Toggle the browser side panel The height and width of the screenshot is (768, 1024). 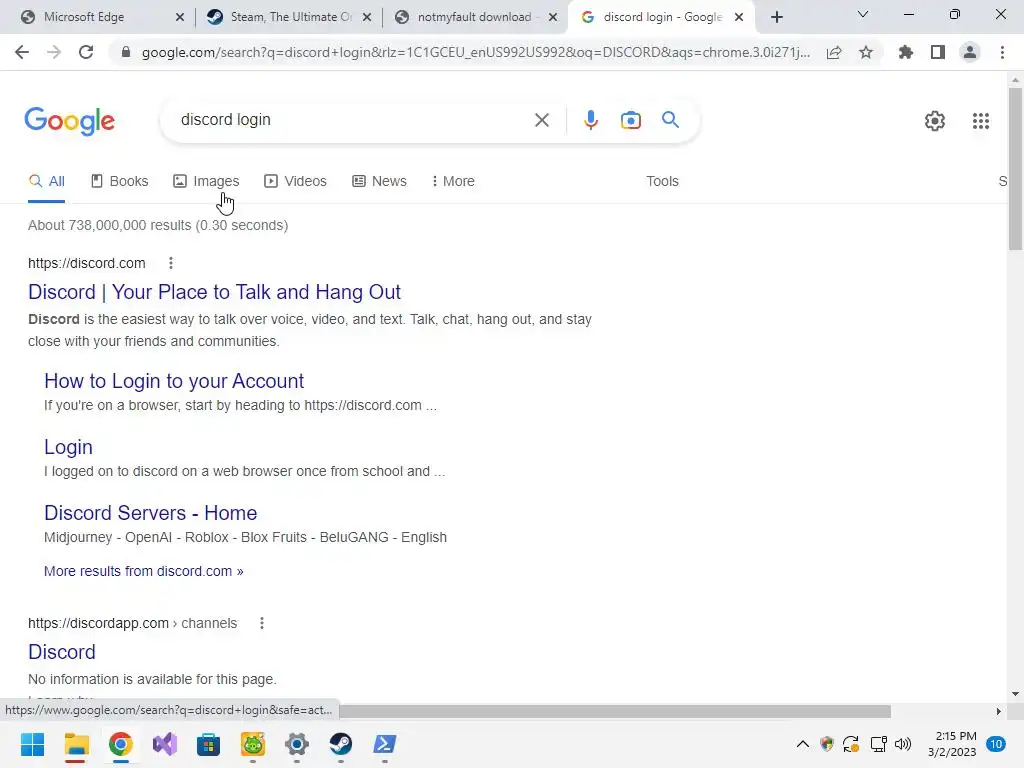(938, 52)
